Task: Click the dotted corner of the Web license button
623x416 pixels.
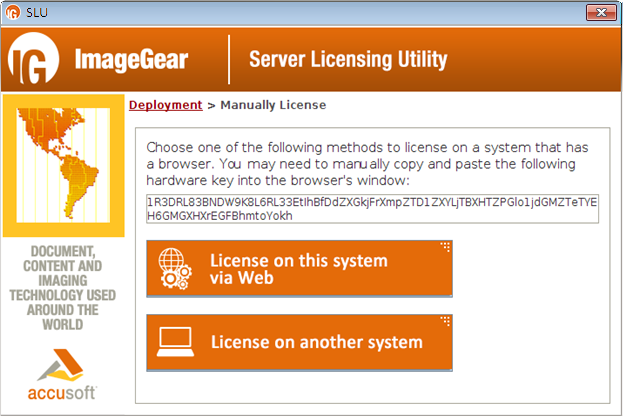Action: click(x=445, y=246)
